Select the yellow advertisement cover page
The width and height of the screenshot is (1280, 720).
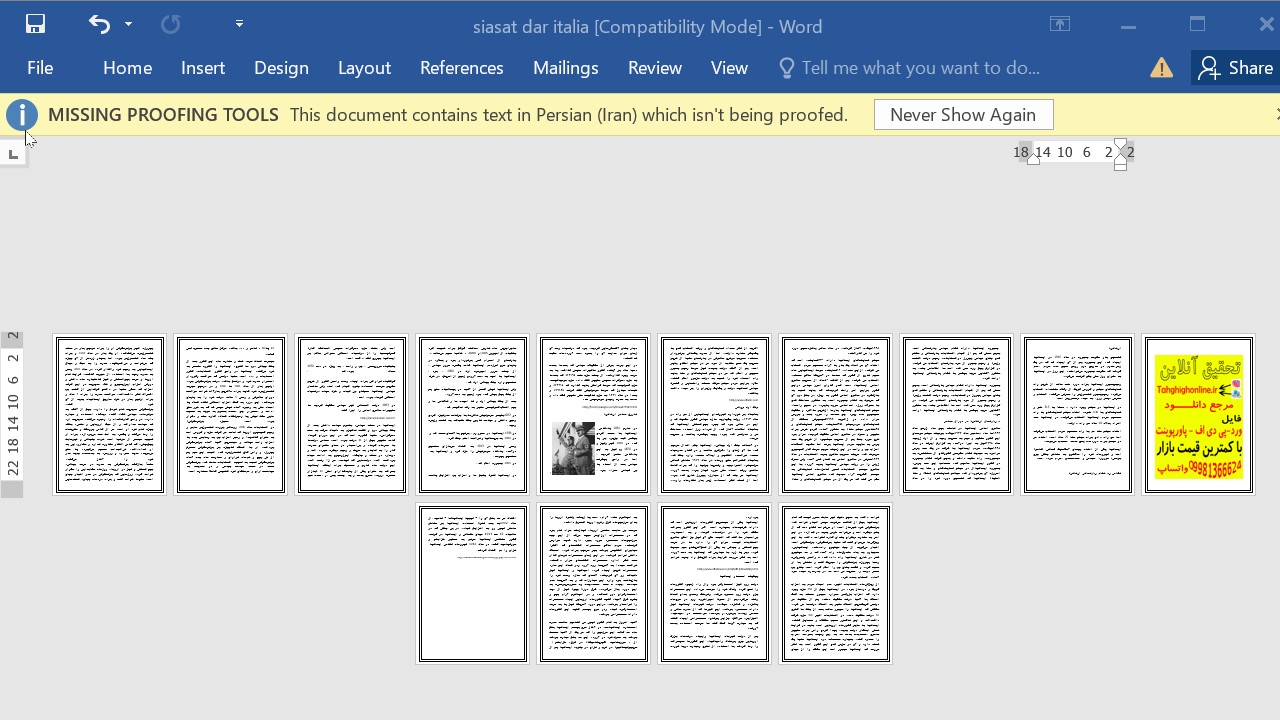[x=1199, y=415]
